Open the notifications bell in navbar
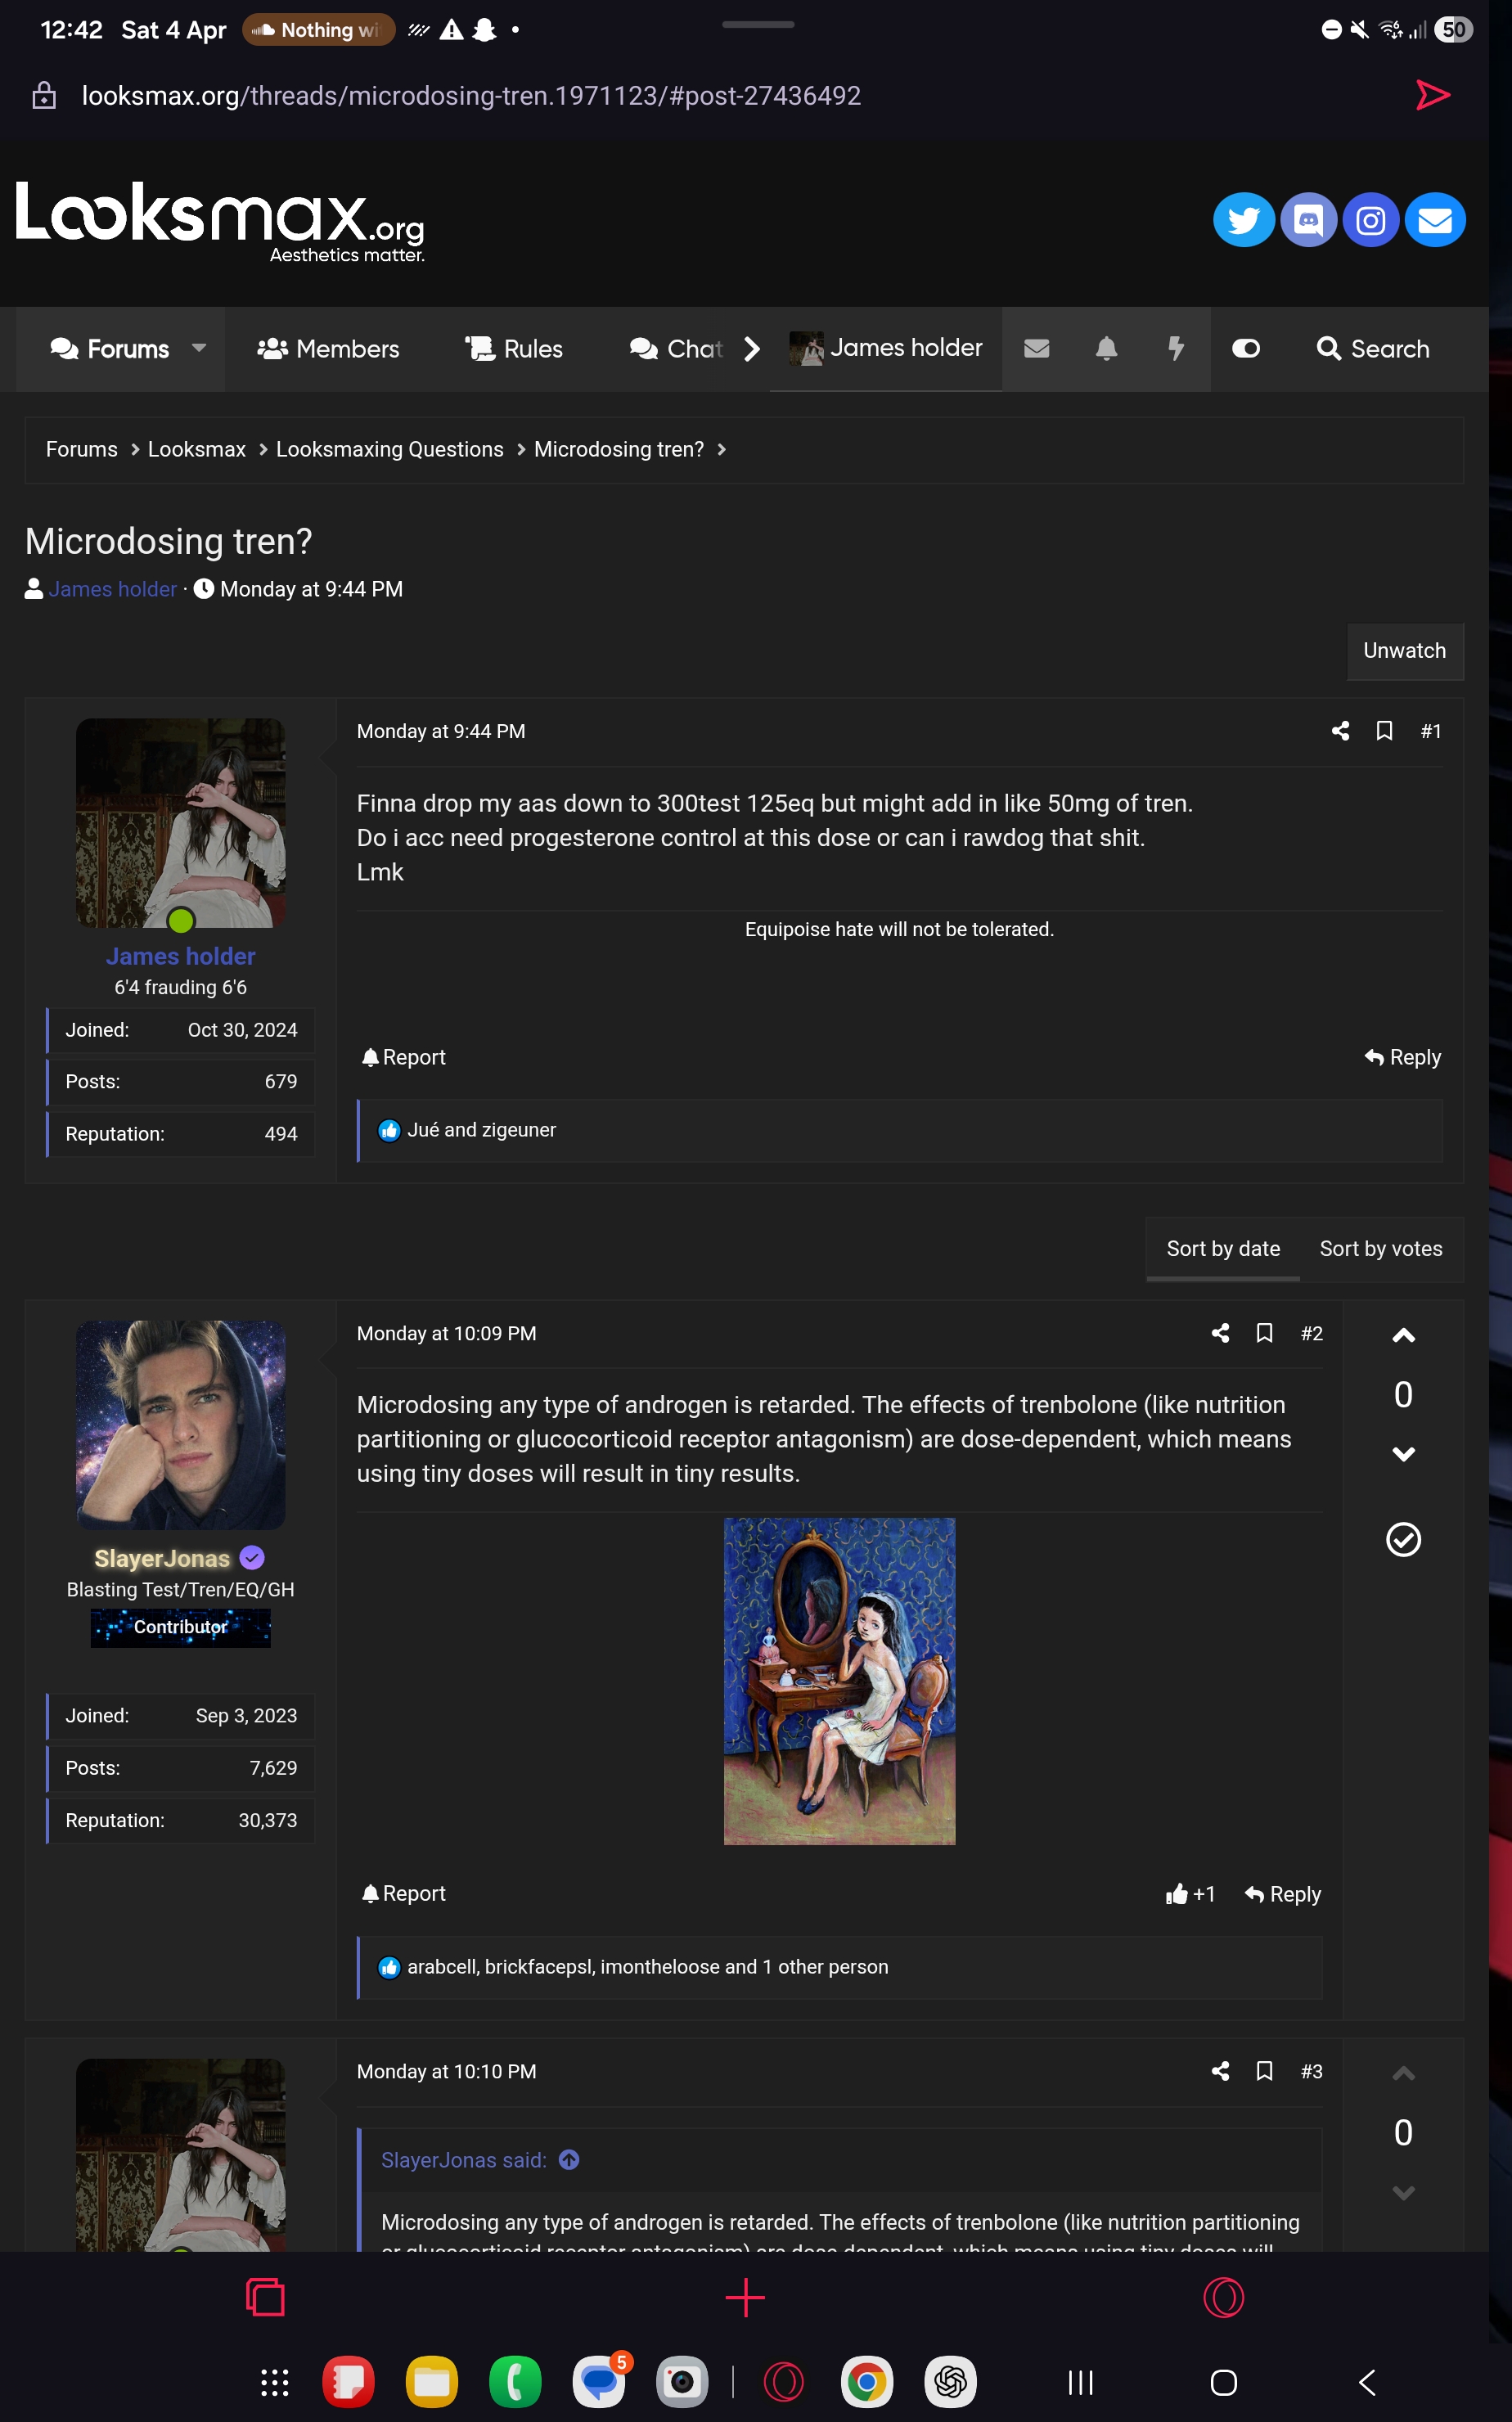The height and width of the screenshot is (2422, 1512). click(x=1106, y=349)
